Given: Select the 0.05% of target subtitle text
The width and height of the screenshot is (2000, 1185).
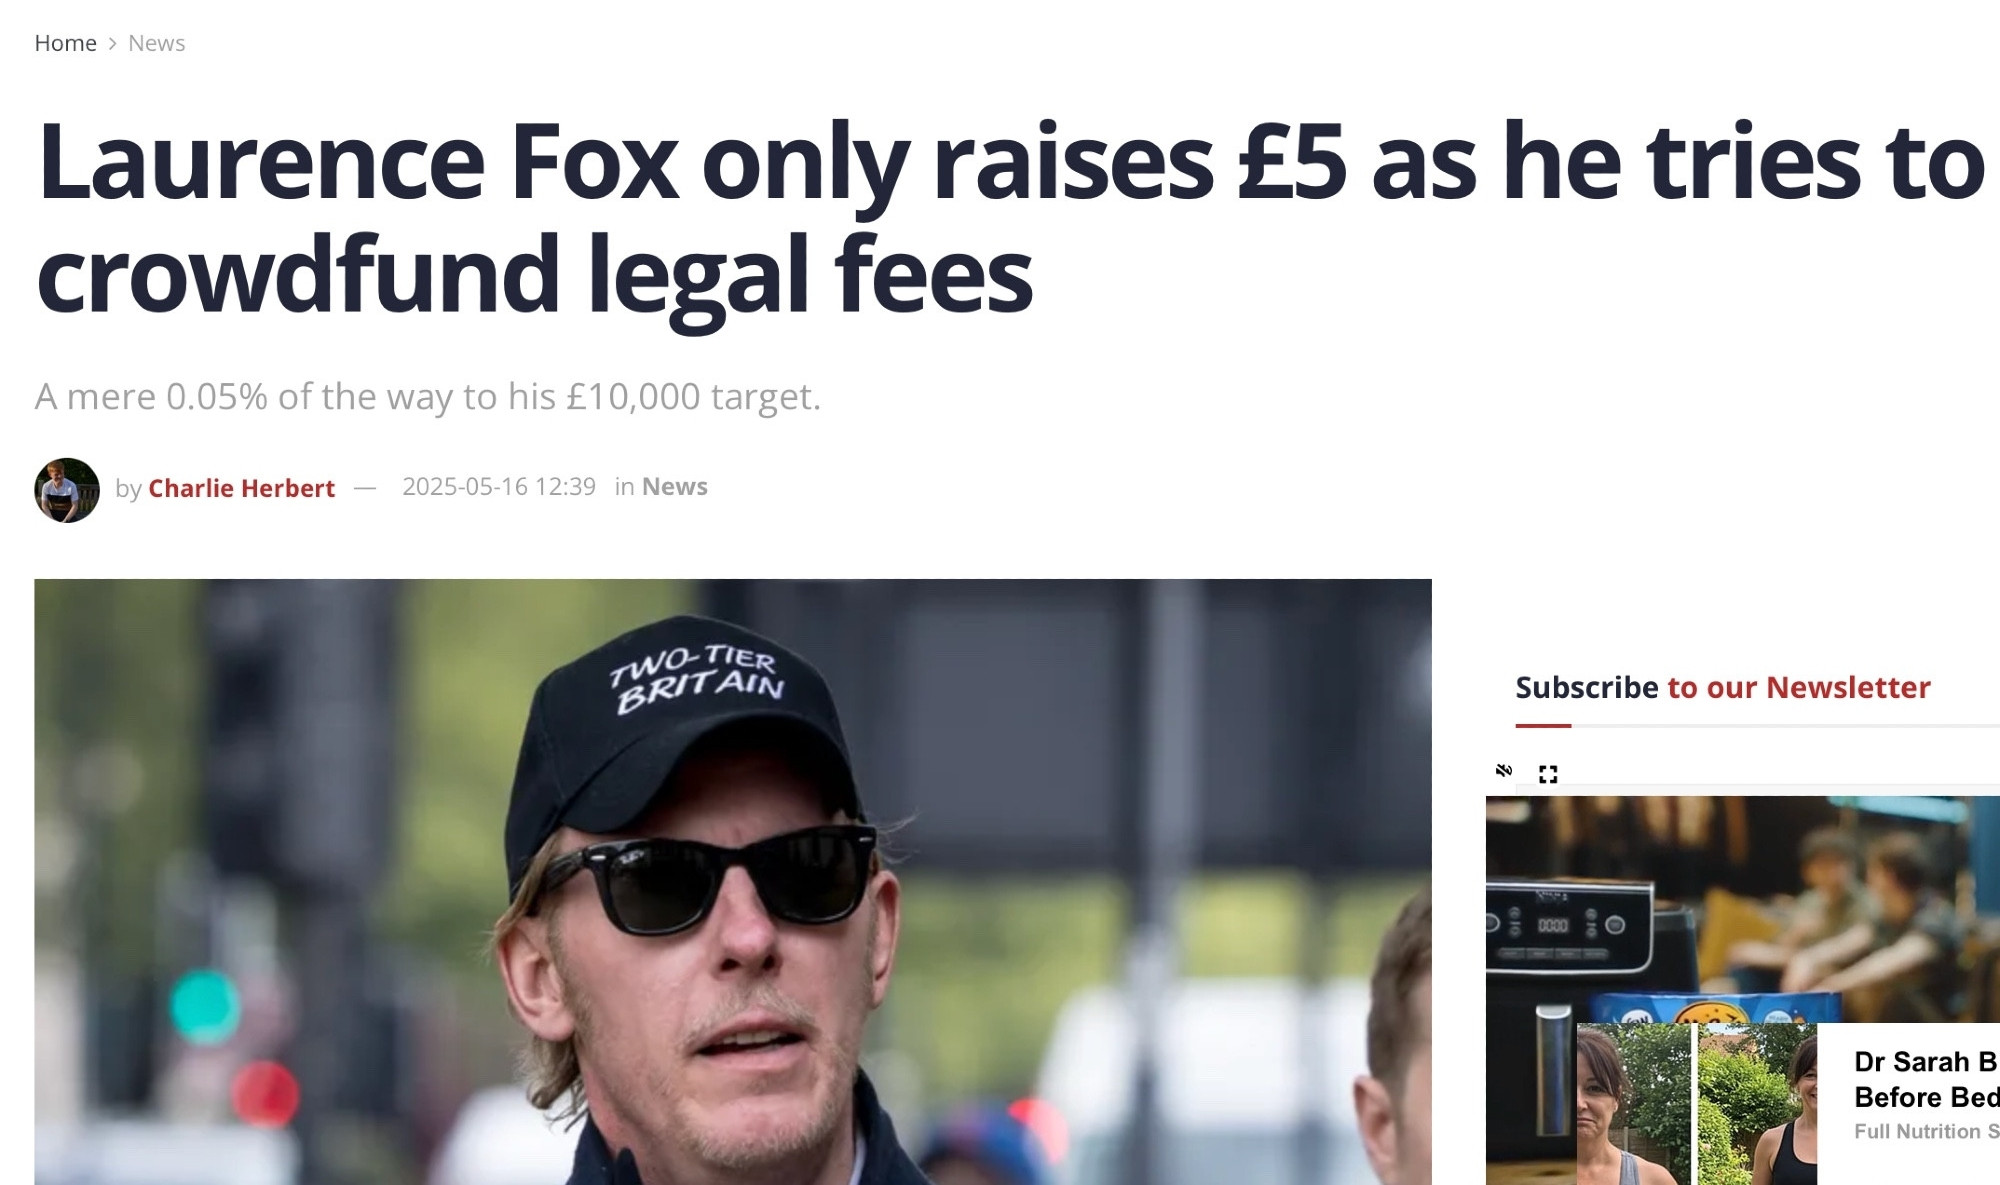Looking at the screenshot, I should [427, 397].
